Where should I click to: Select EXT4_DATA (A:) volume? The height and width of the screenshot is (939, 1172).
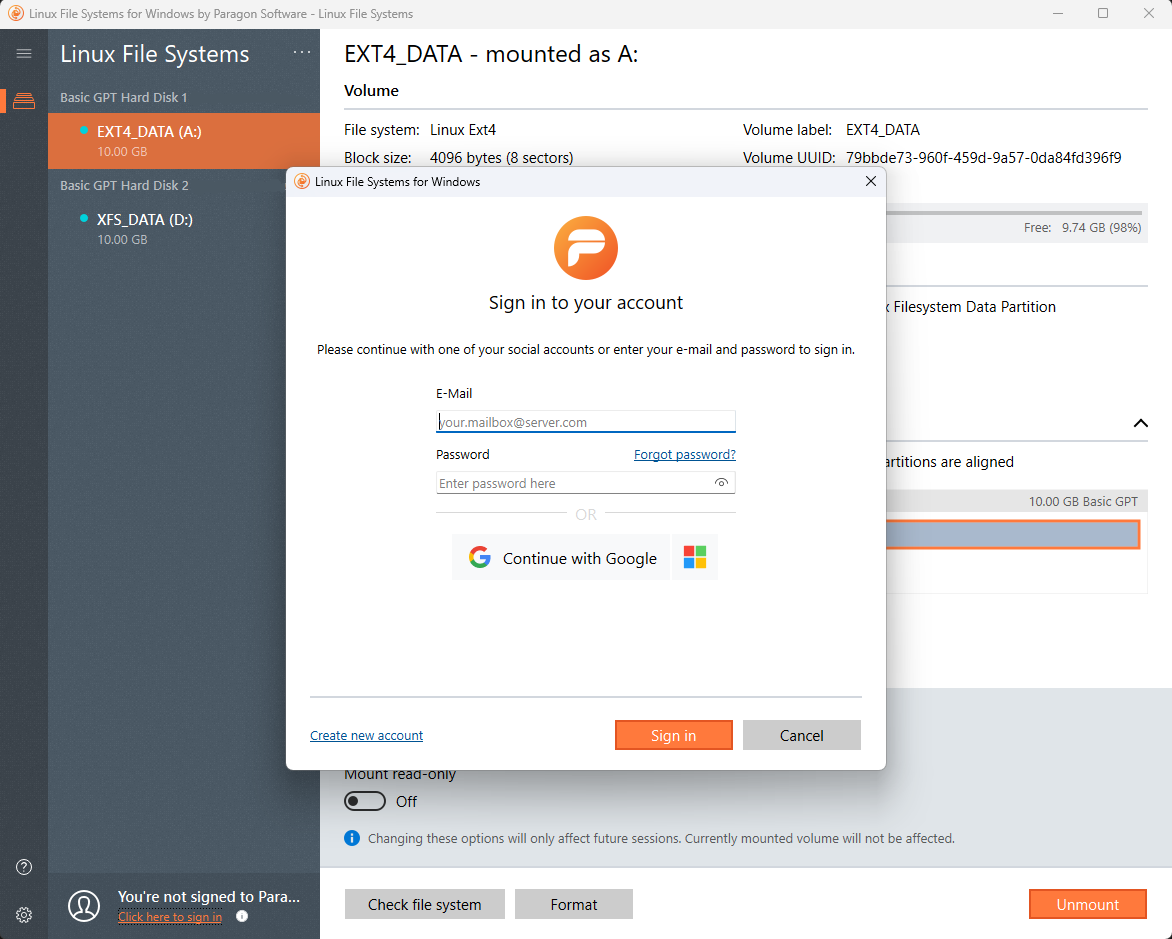pos(184,141)
